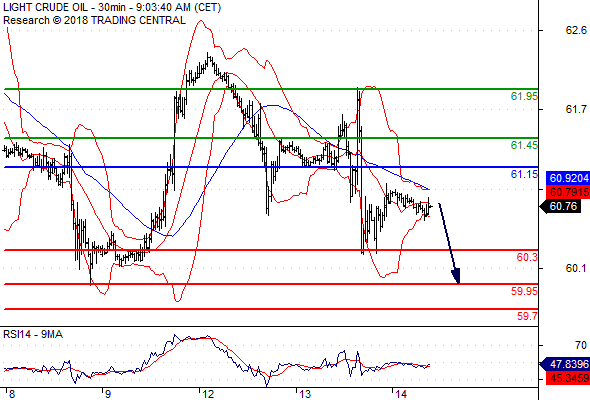Click the blue 60.9204 price tag
This screenshot has width=590, height=400.
pos(567,178)
